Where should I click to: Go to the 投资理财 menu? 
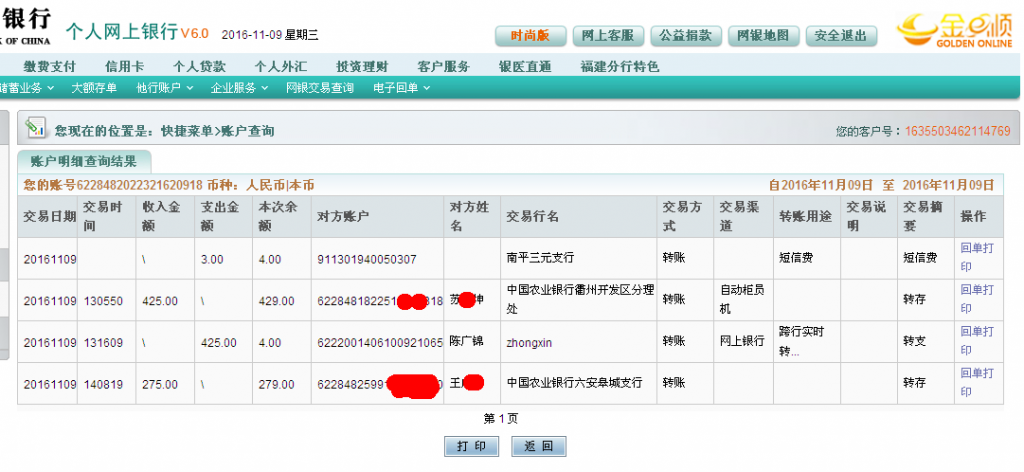362,66
